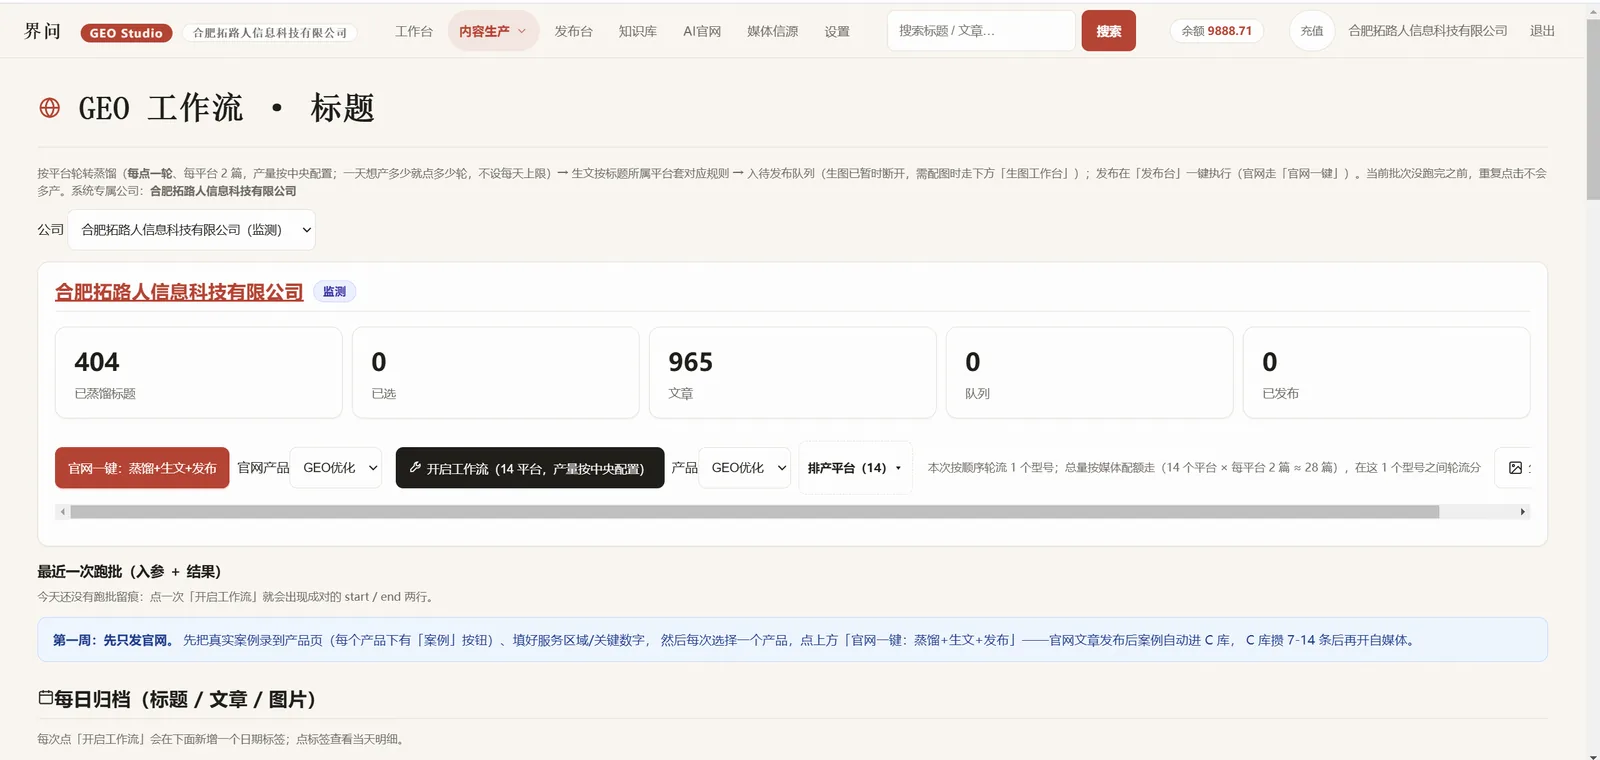The image size is (1600, 760).
Task: Click the page's vertical scrollbar thumb
Action: [1592, 110]
